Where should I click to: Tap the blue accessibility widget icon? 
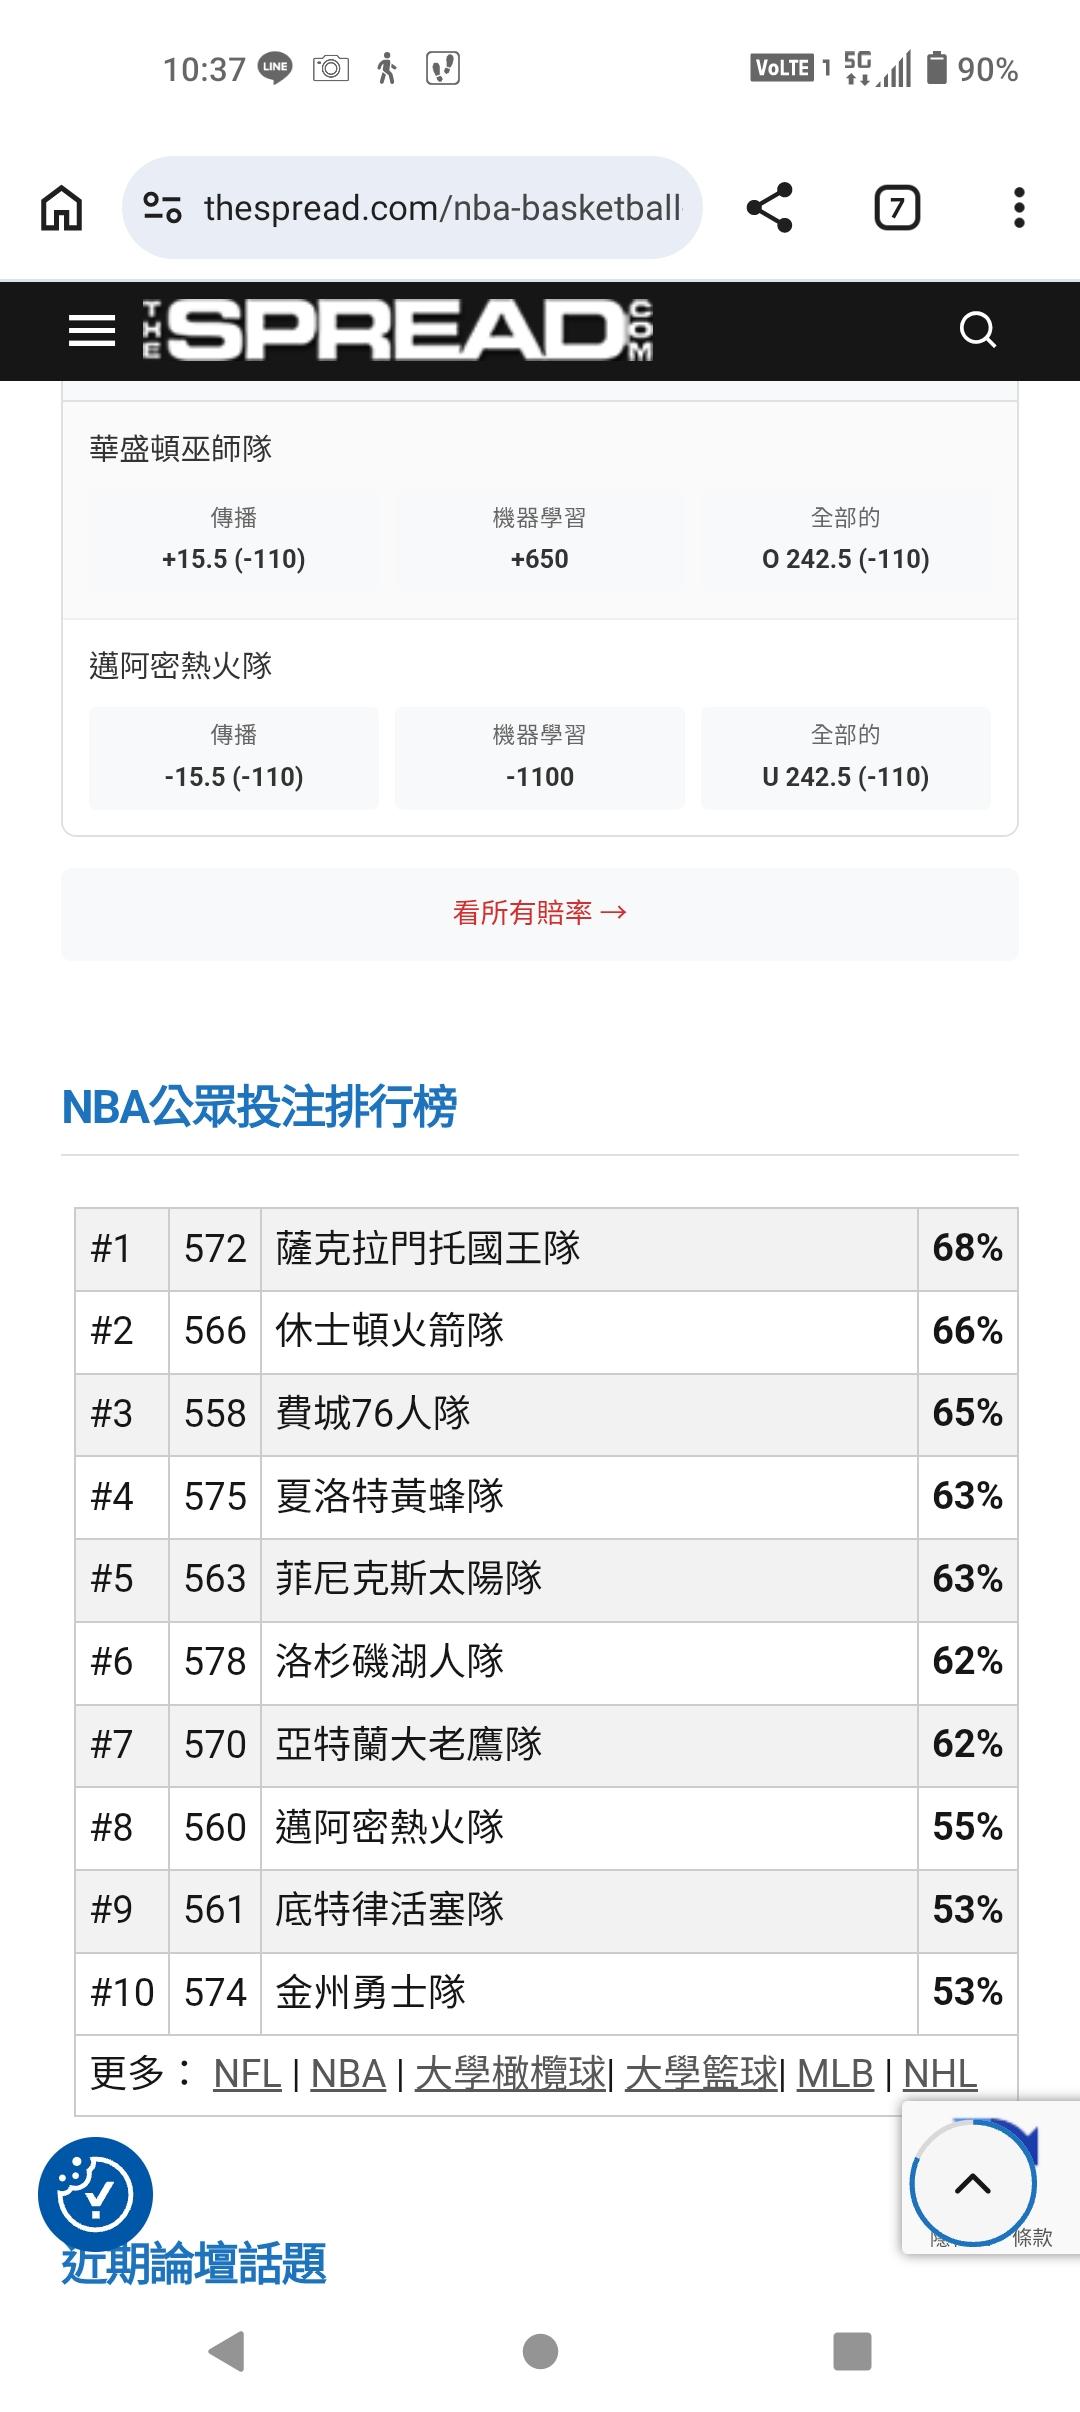[95, 2193]
